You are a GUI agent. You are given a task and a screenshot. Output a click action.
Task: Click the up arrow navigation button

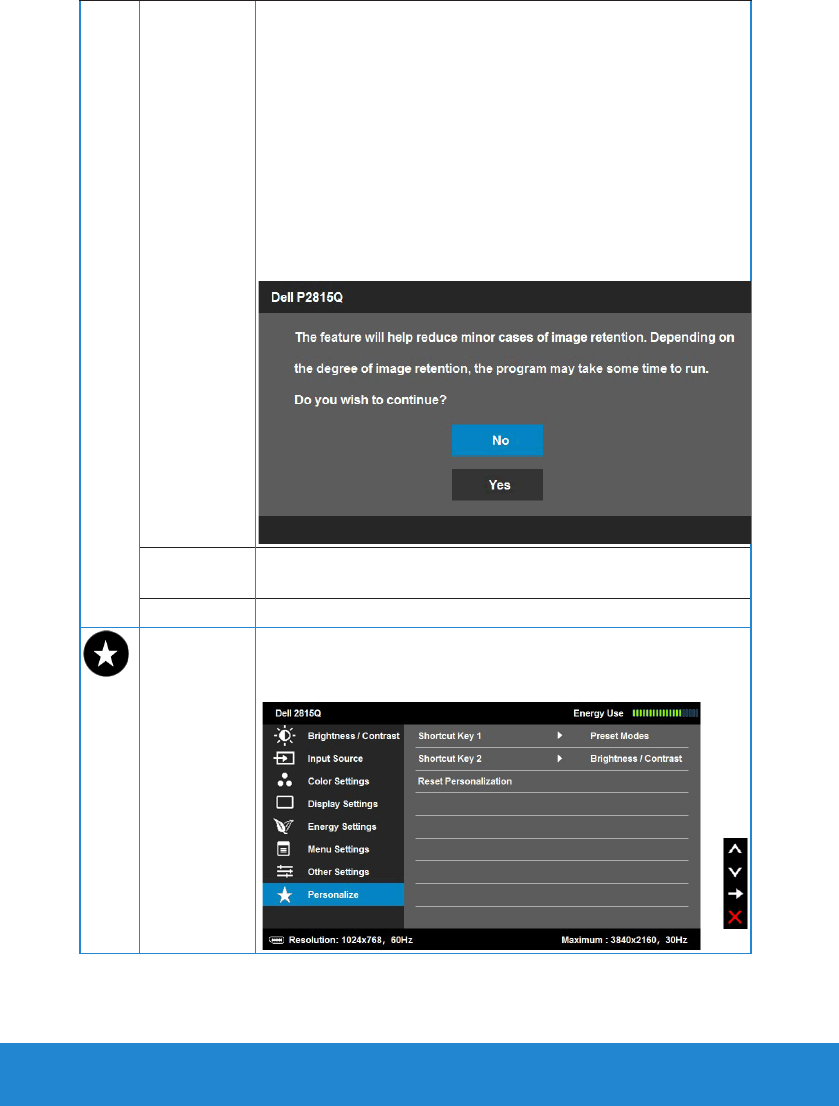[735, 849]
